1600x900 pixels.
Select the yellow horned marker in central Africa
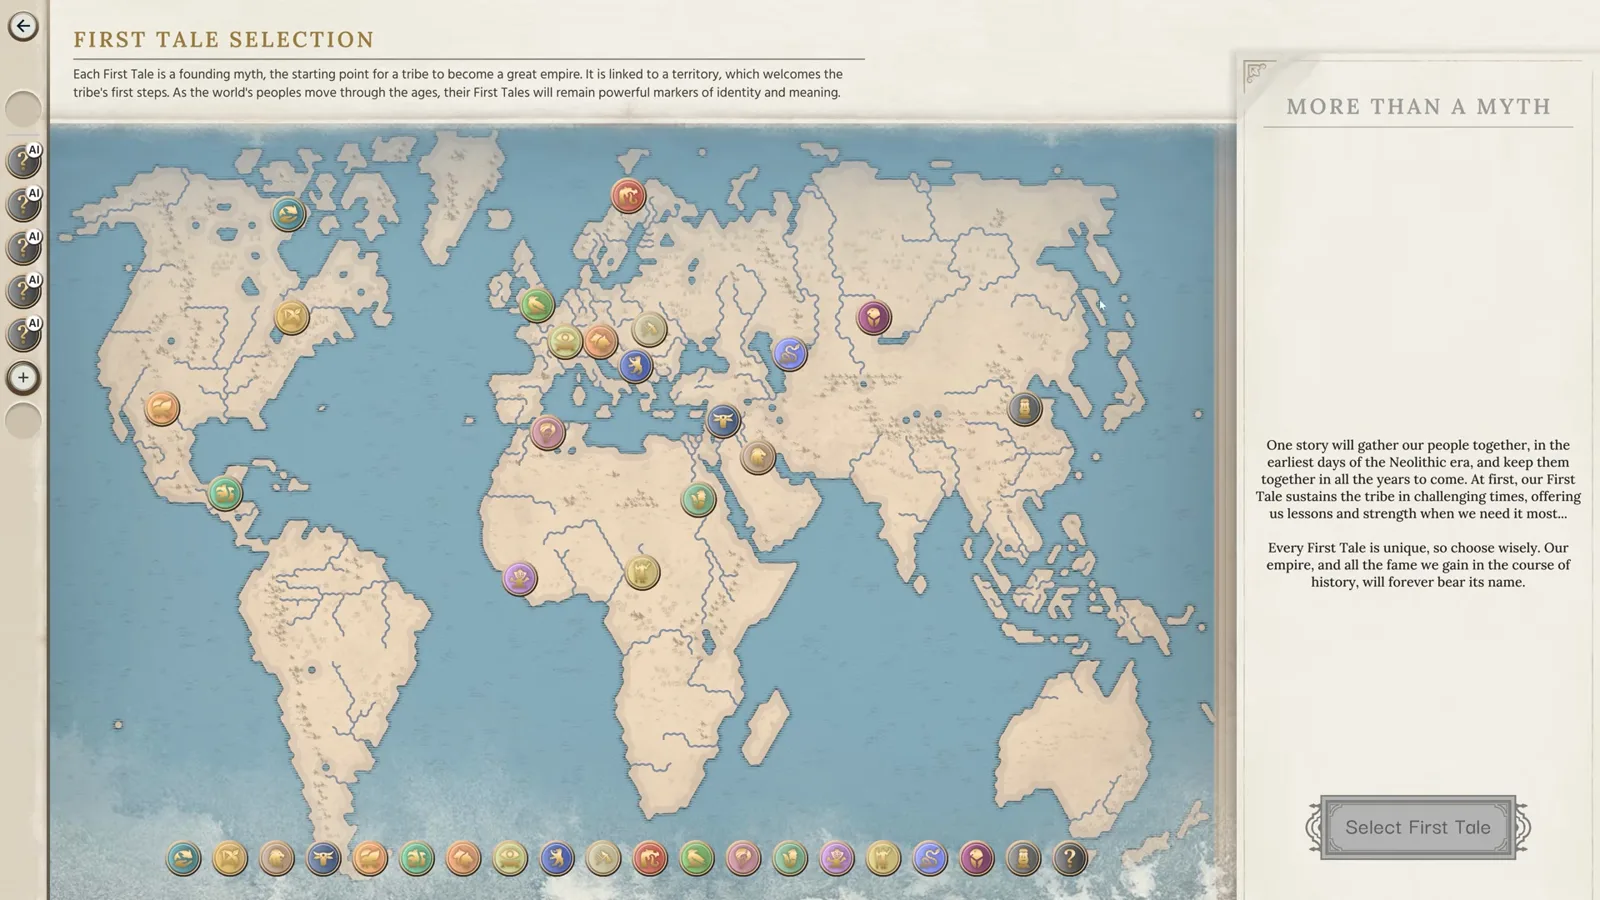click(642, 573)
